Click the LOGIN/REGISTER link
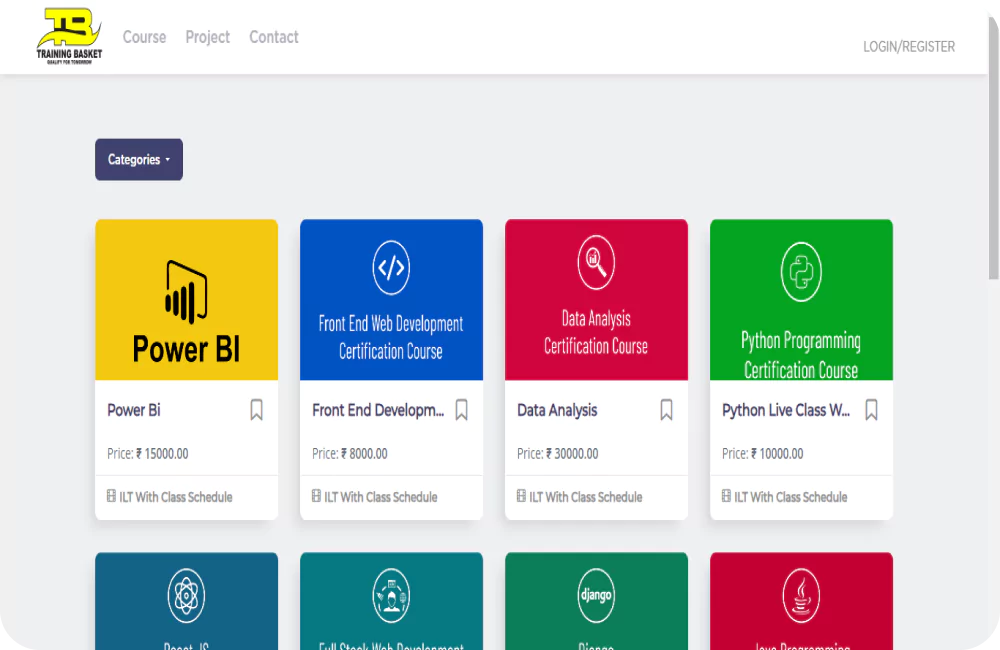This screenshot has height=650, width=1000. pyautogui.click(x=909, y=47)
